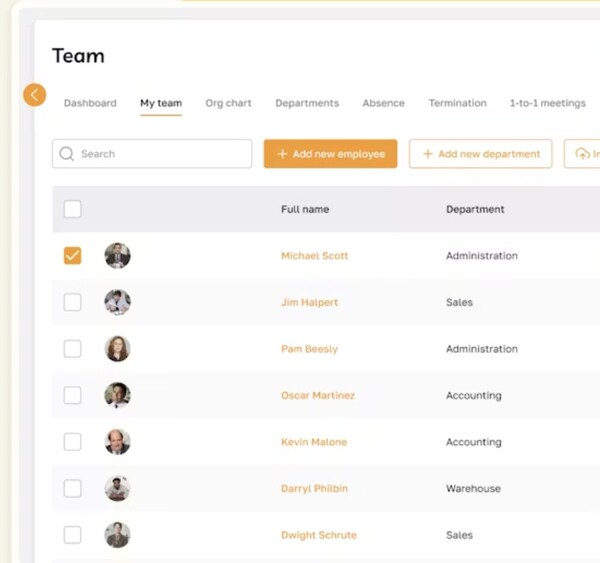Click the cloud upload import icon
600x563 pixels.
582,154
